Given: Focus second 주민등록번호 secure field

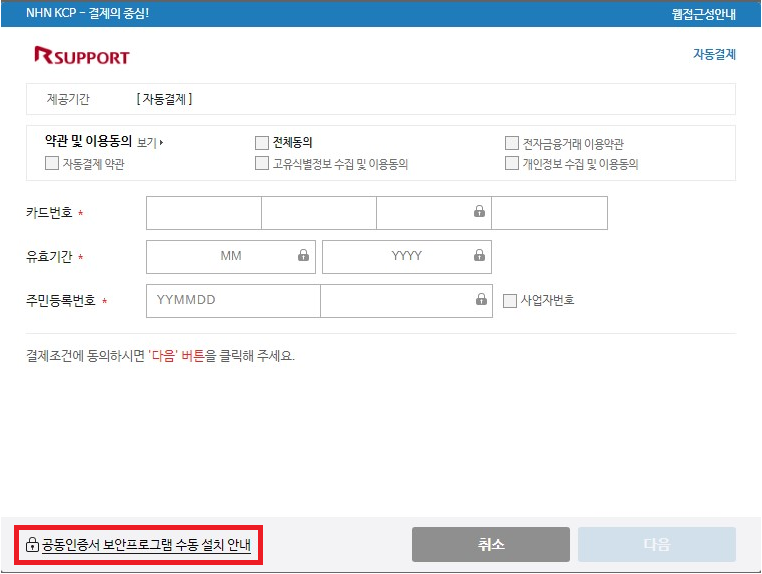Looking at the screenshot, I should point(406,301).
